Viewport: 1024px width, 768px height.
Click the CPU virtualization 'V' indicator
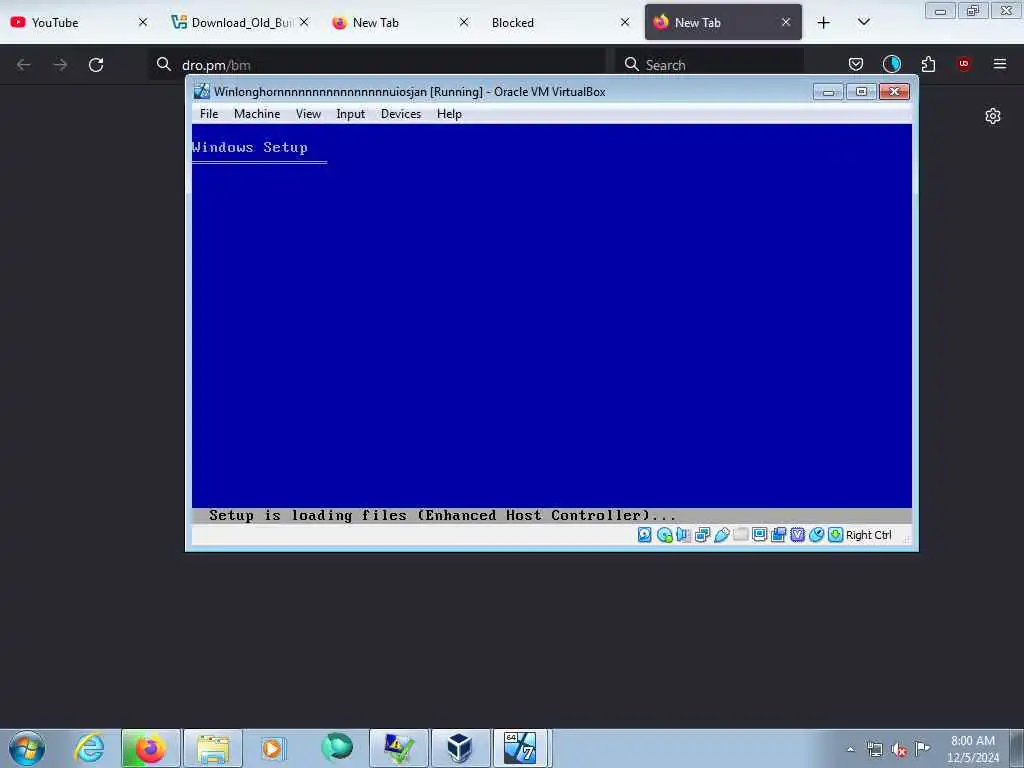tap(797, 535)
